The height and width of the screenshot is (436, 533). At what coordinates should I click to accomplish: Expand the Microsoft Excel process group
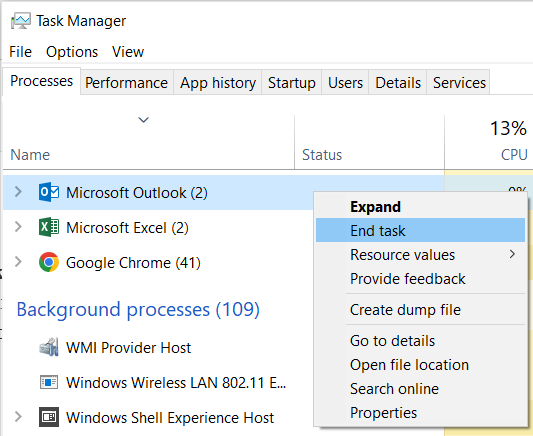(18, 227)
